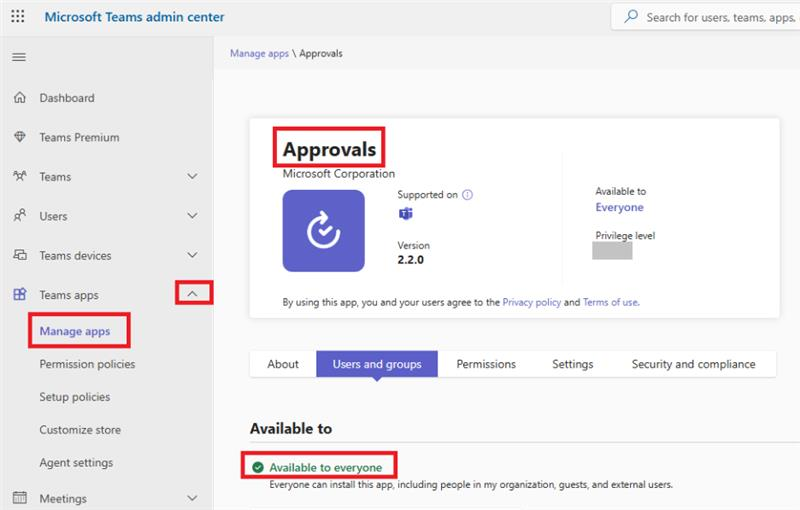Click the Dashboard home icon

coord(19,97)
